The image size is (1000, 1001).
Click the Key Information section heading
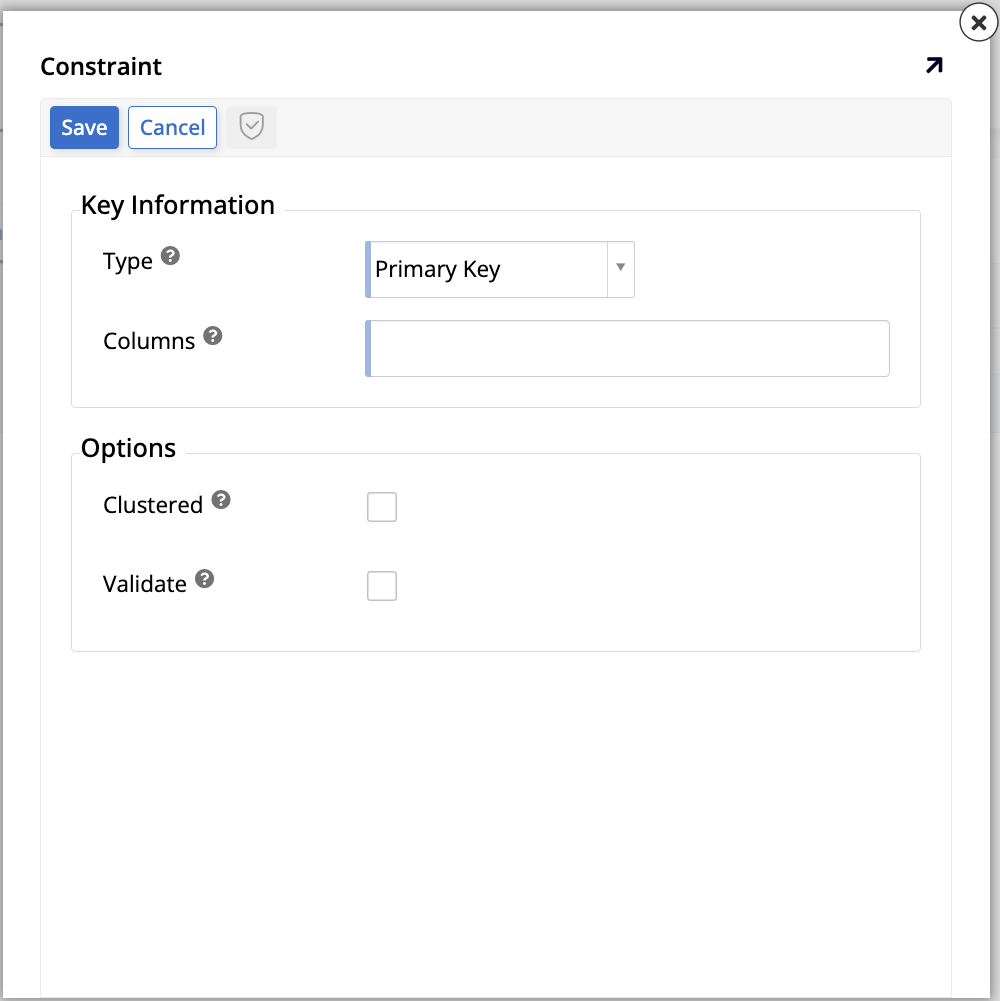tap(178, 205)
